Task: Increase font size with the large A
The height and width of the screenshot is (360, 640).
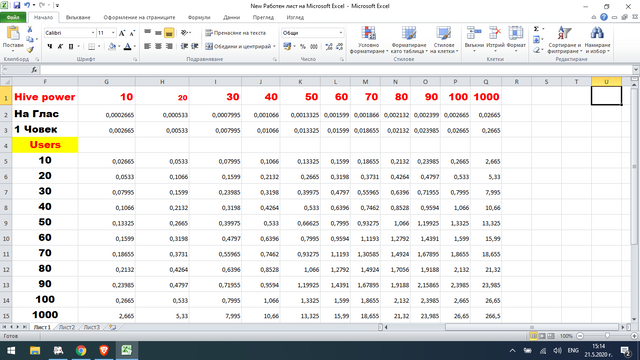Action: tap(122, 33)
